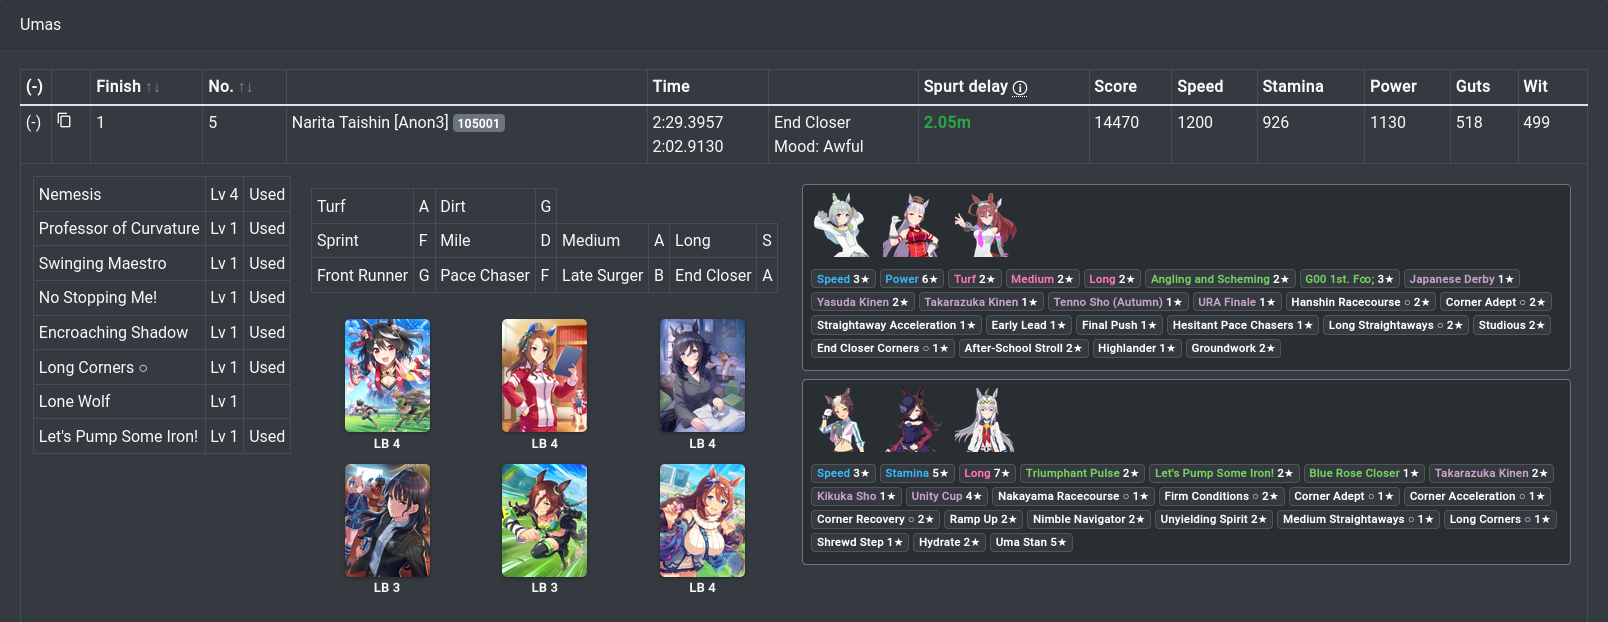Click the Hydrate 2★ chip

pos(949,542)
